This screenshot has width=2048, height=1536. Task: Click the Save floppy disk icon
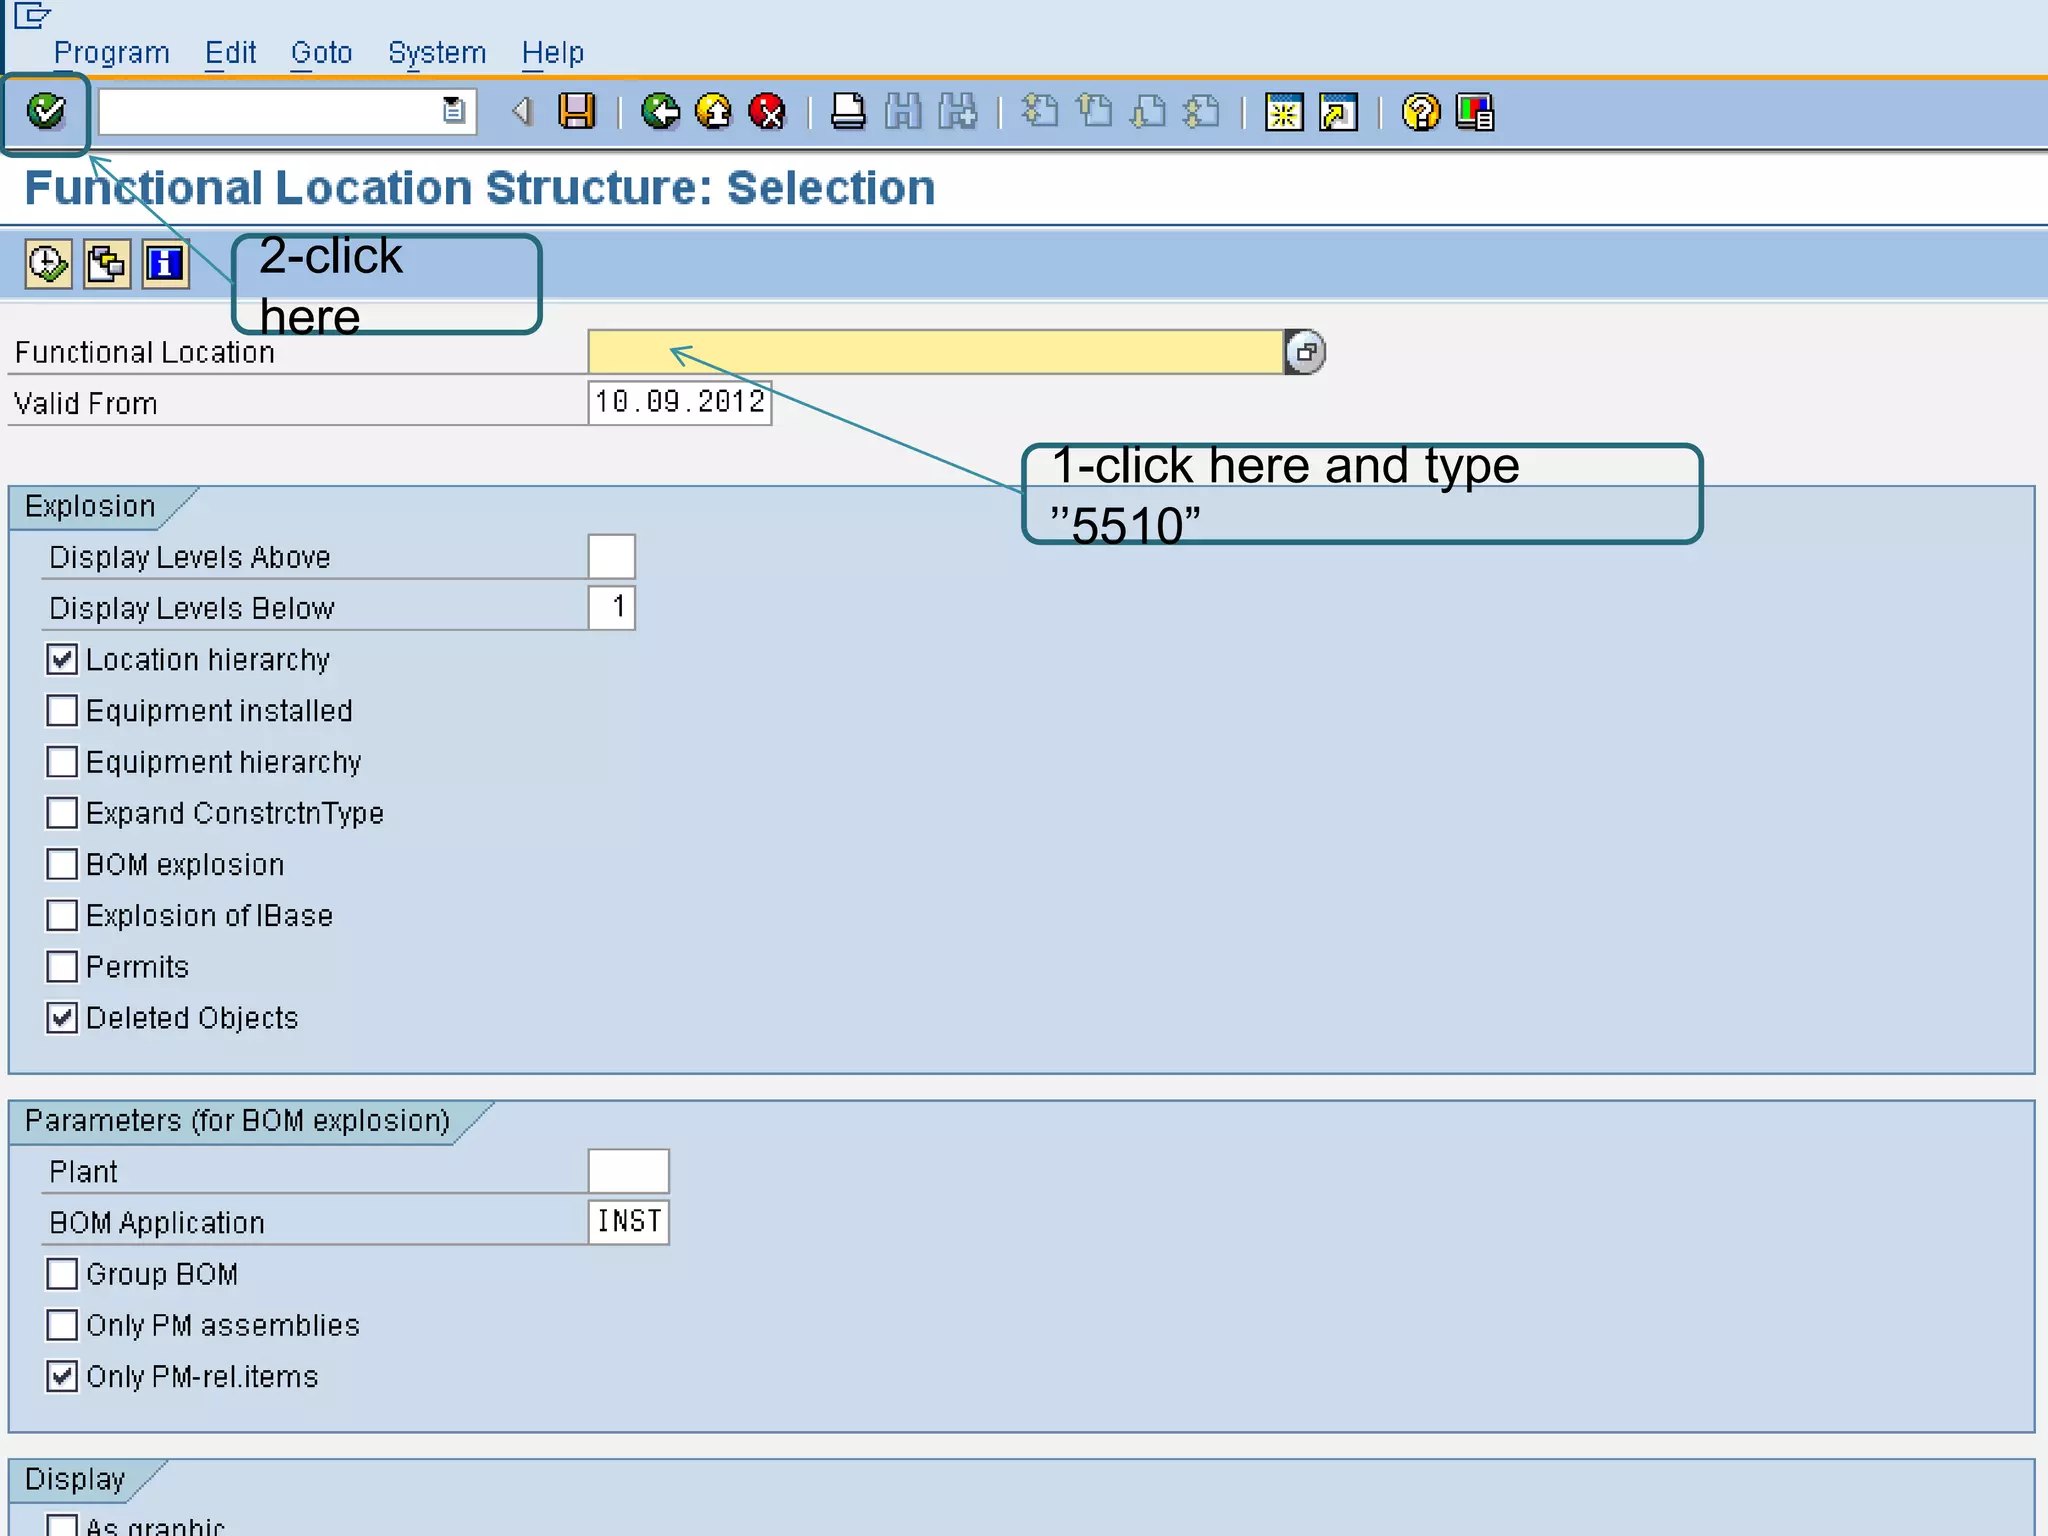click(x=576, y=112)
